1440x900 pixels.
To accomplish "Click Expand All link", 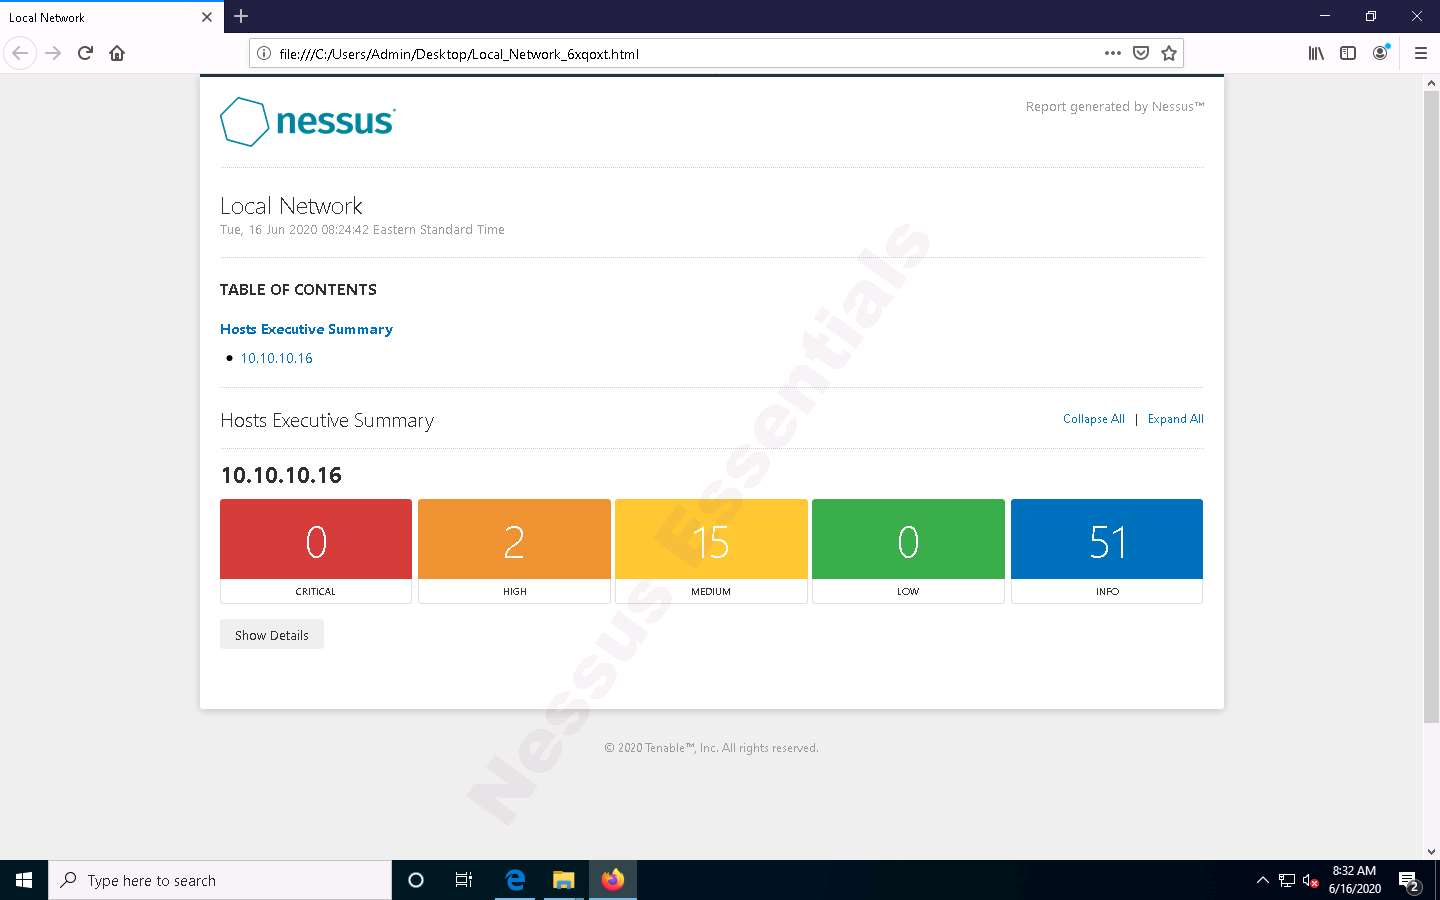I will pyautogui.click(x=1176, y=419).
